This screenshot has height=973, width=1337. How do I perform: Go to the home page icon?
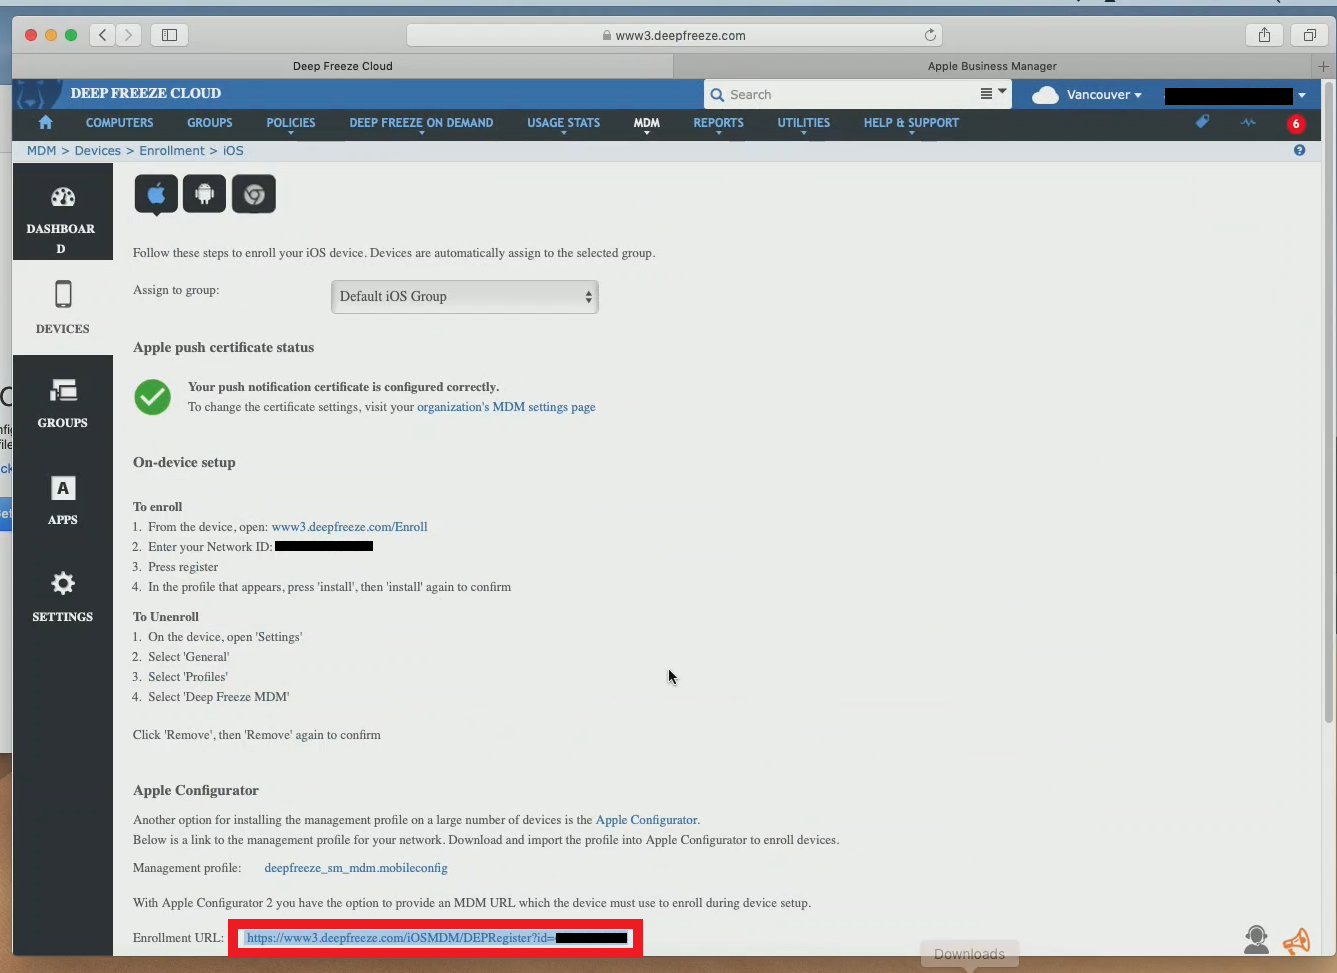tap(45, 122)
